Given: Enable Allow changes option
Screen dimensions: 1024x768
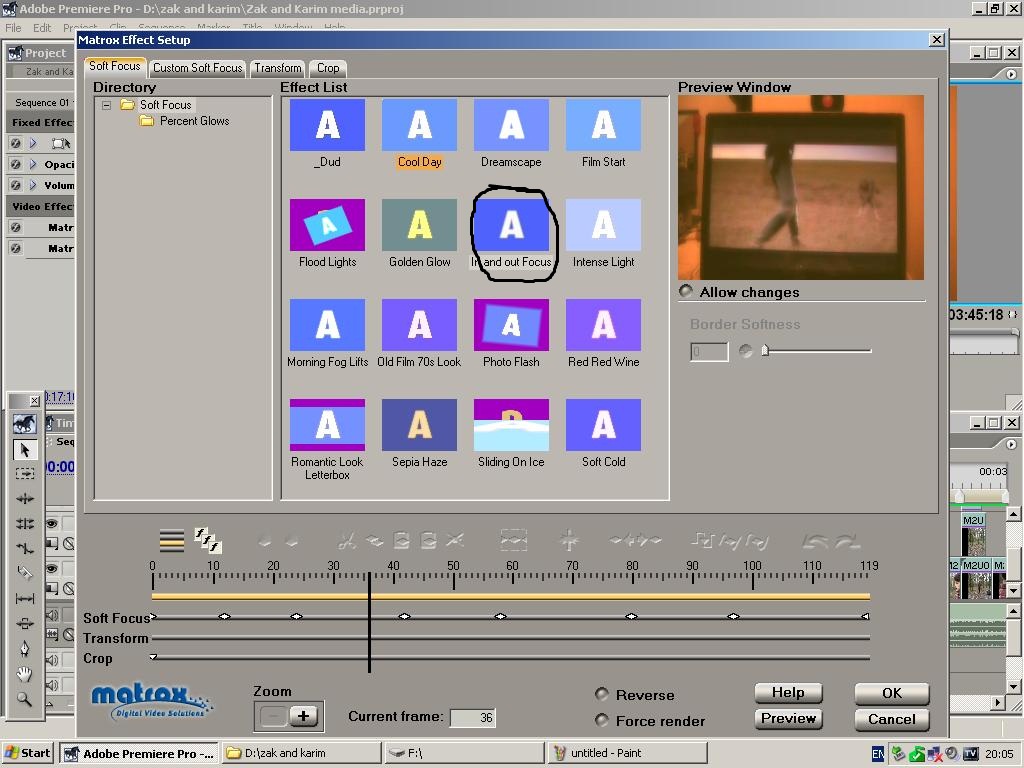Looking at the screenshot, I should [686, 291].
